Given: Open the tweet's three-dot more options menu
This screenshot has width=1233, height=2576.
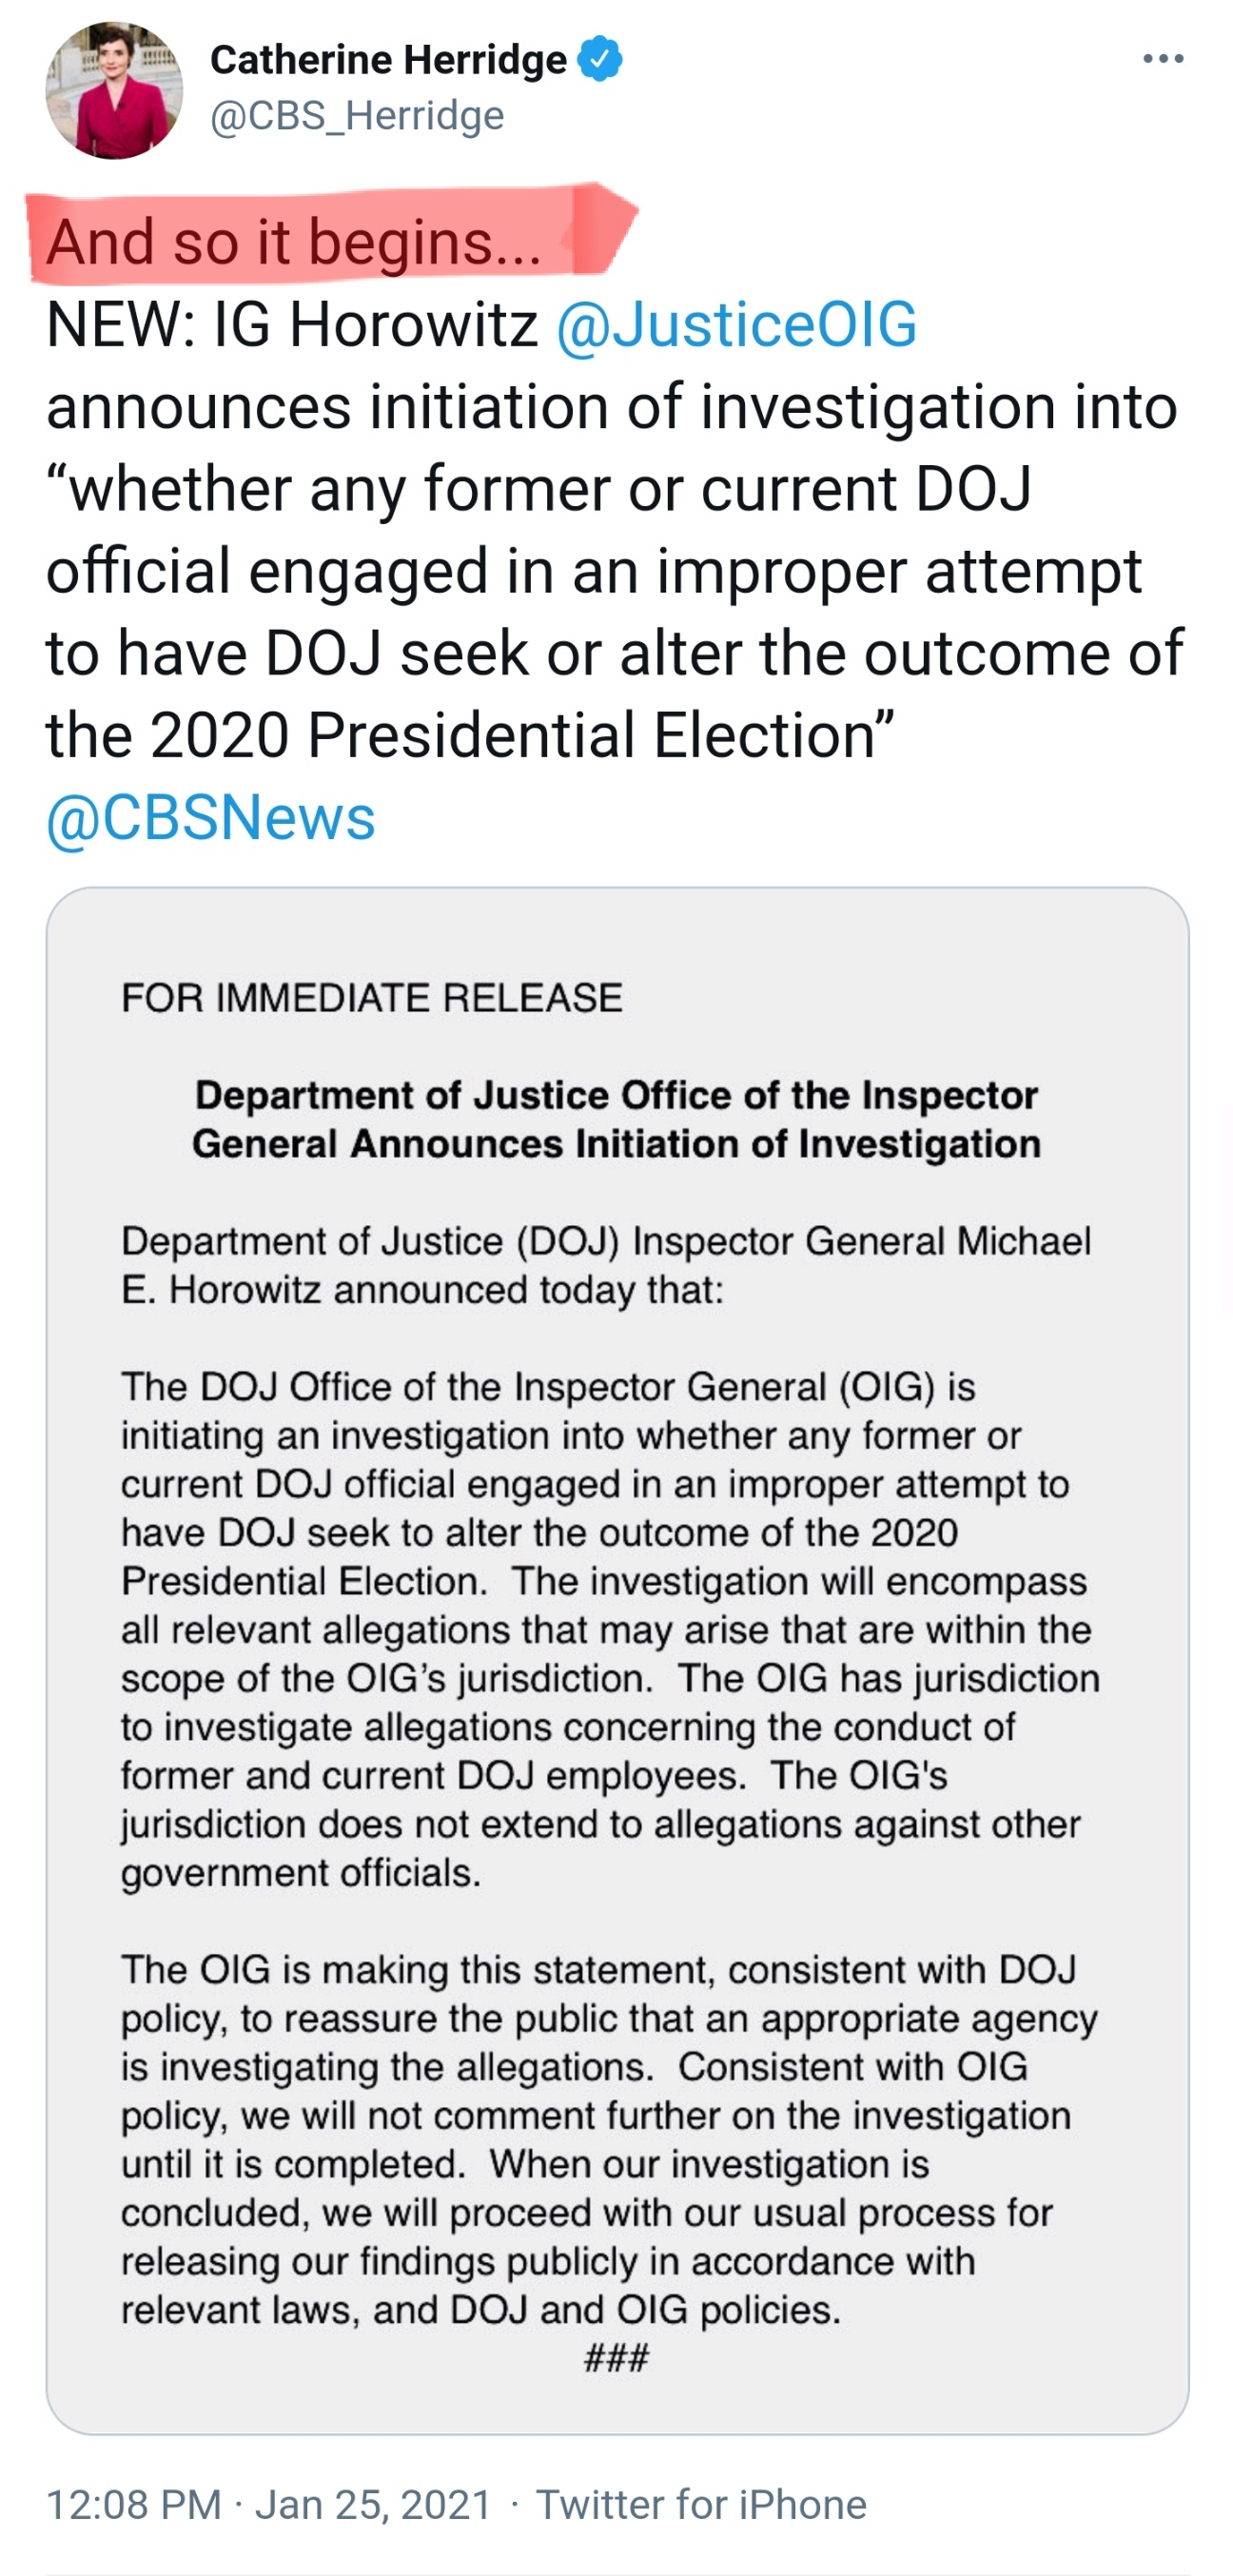Looking at the screenshot, I should coord(1162,59).
